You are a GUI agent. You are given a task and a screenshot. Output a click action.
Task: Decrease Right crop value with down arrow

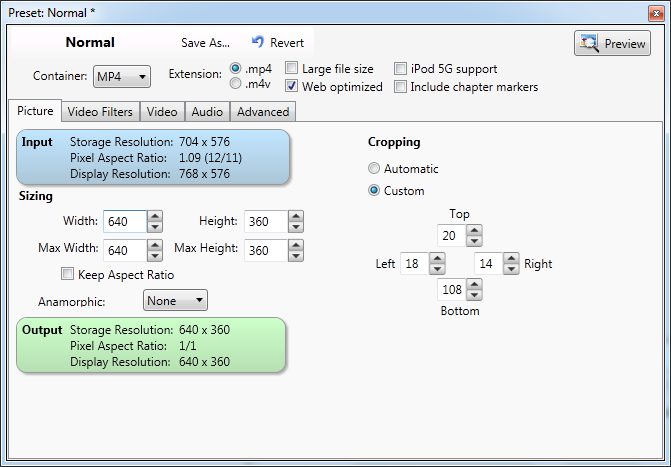[x=511, y=269]
